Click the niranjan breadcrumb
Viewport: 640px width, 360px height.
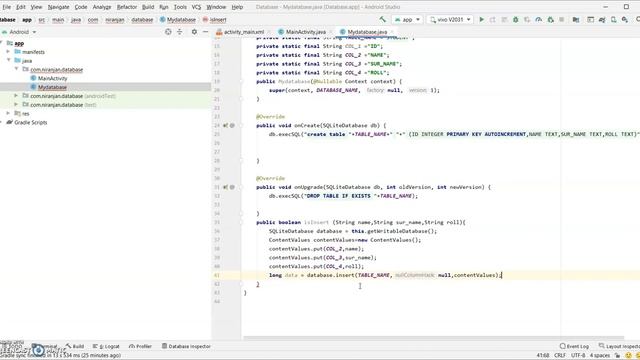(115, 20)
